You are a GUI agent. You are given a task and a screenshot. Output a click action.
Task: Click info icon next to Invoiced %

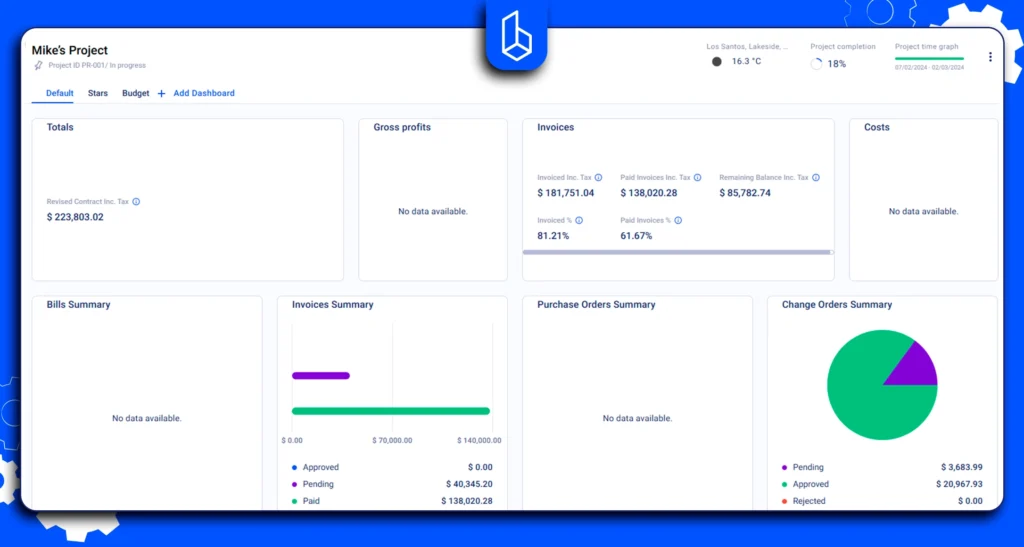coord(579,221)
